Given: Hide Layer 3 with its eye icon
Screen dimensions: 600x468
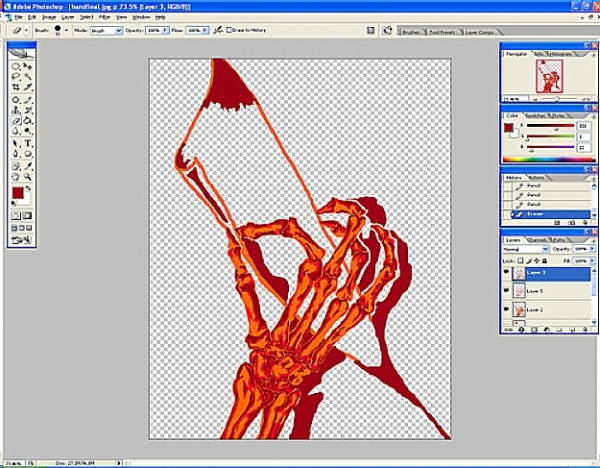Looking at the screenshot, I should (x=507, y=272).
